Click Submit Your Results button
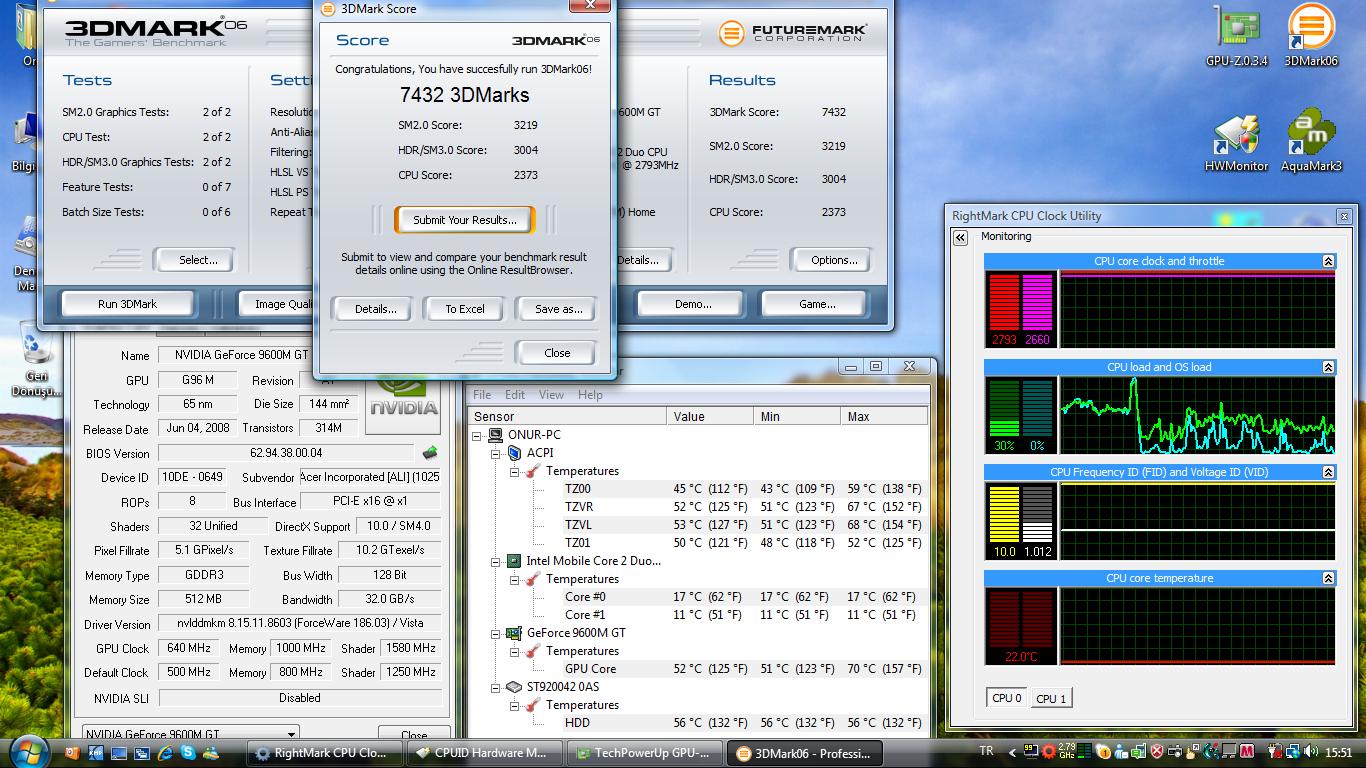This screenshot has height=768, width=1366. [x=465, y=220]
